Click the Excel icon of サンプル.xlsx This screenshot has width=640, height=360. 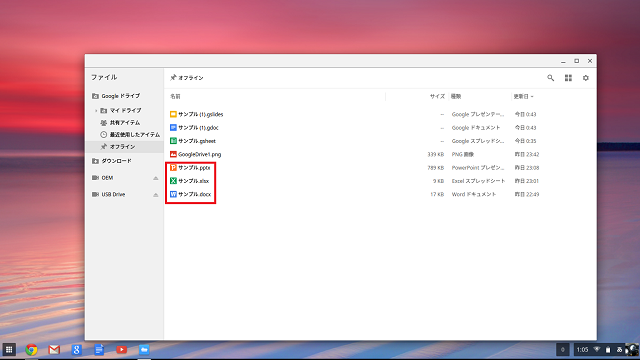(x=173, y=181)
